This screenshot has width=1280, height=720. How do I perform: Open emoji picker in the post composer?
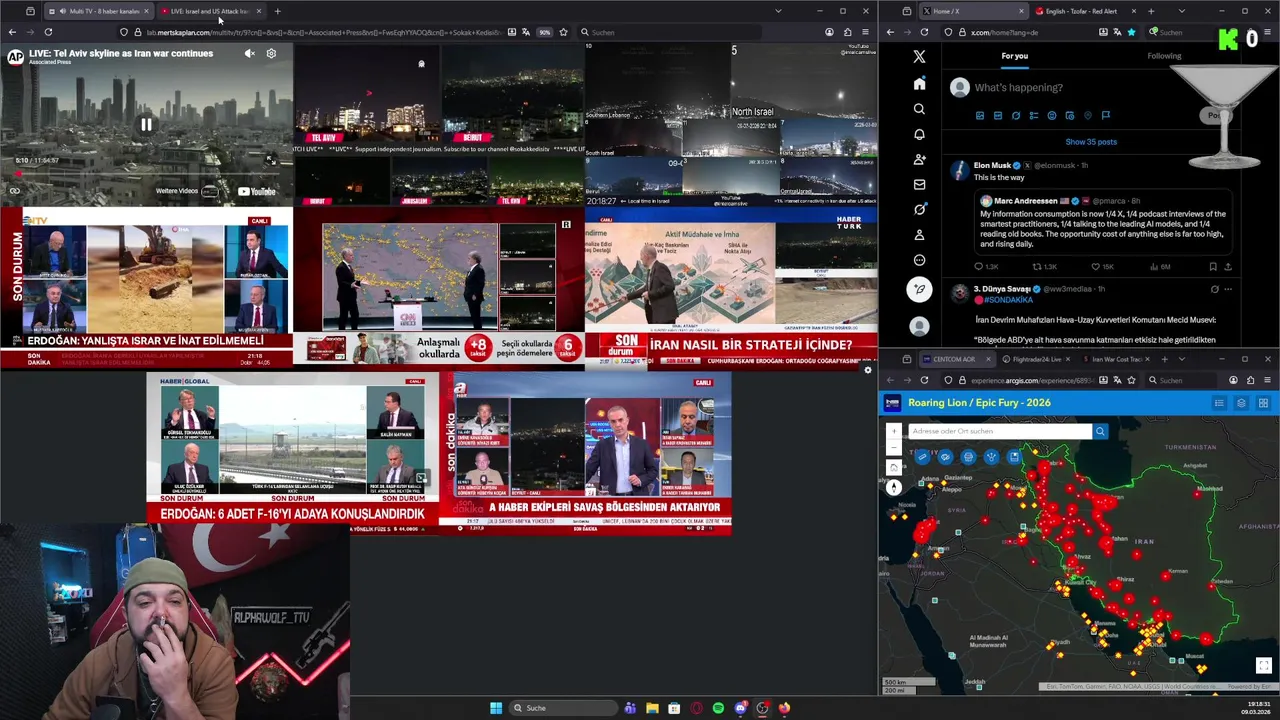click(1052, 116)
